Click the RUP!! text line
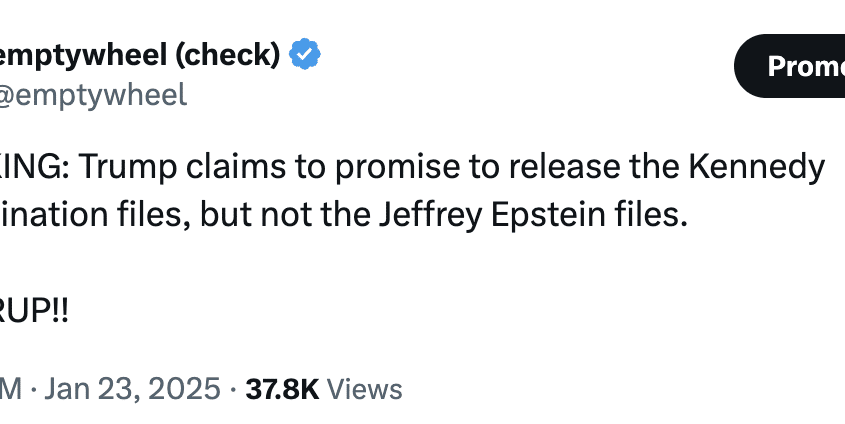Viewport: 845px width, 424px height. coord(34,311)
